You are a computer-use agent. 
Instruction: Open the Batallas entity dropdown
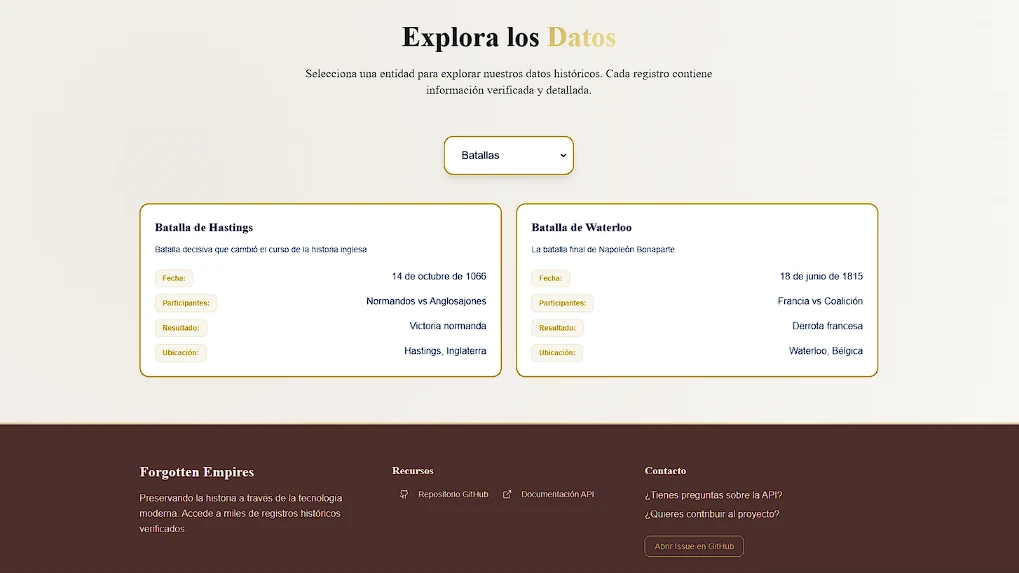click(x=508, y=155)
